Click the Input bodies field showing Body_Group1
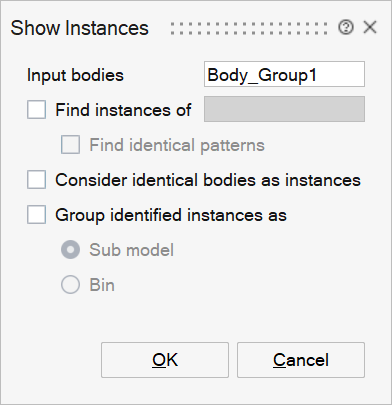Screen dimensions: 392x405 click(x=284, y=74)
